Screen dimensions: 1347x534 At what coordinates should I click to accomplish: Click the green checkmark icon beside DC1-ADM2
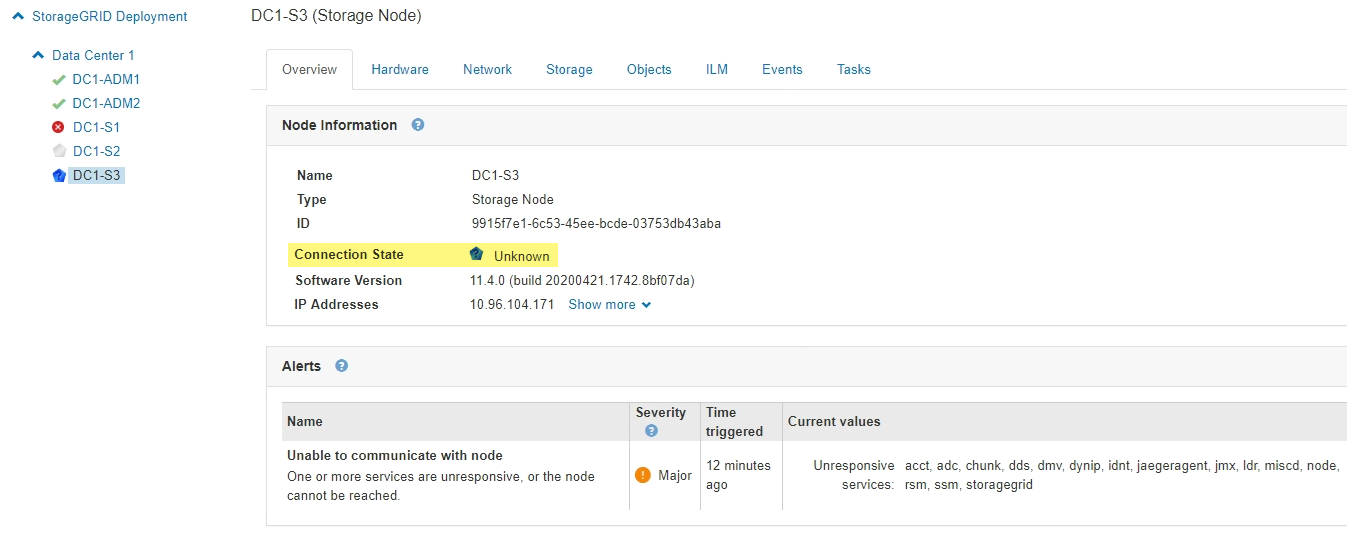pos(59,104)
